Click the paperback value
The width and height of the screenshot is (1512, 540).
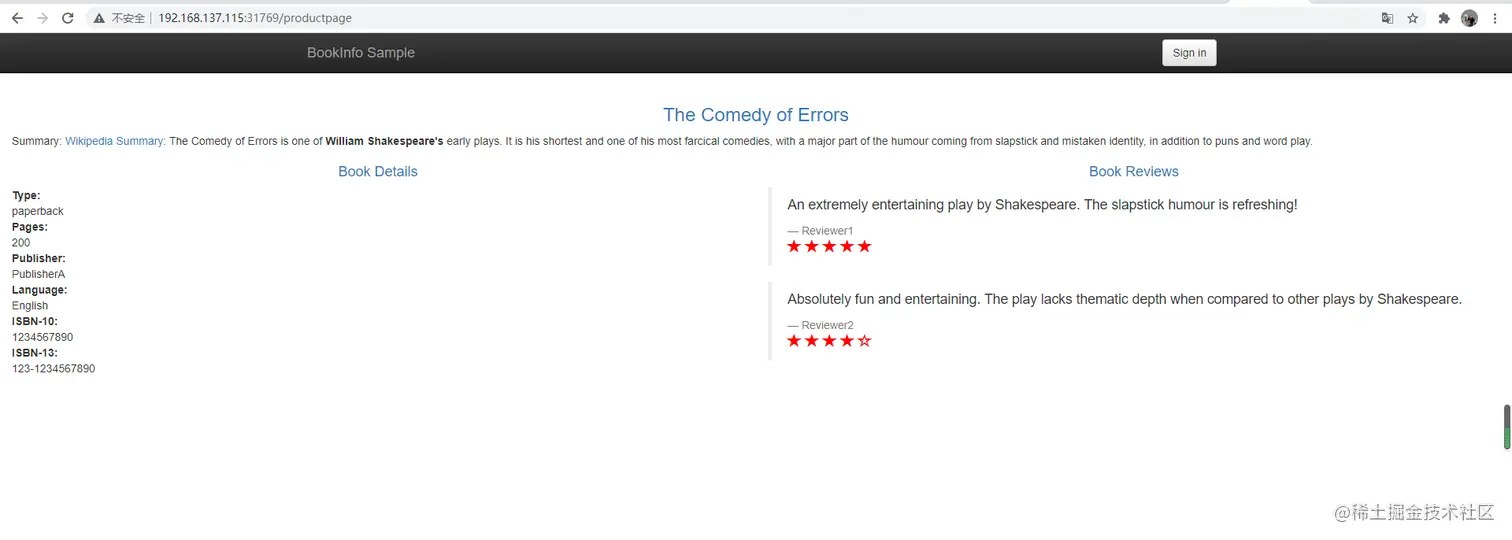click(x=38, y=211)
